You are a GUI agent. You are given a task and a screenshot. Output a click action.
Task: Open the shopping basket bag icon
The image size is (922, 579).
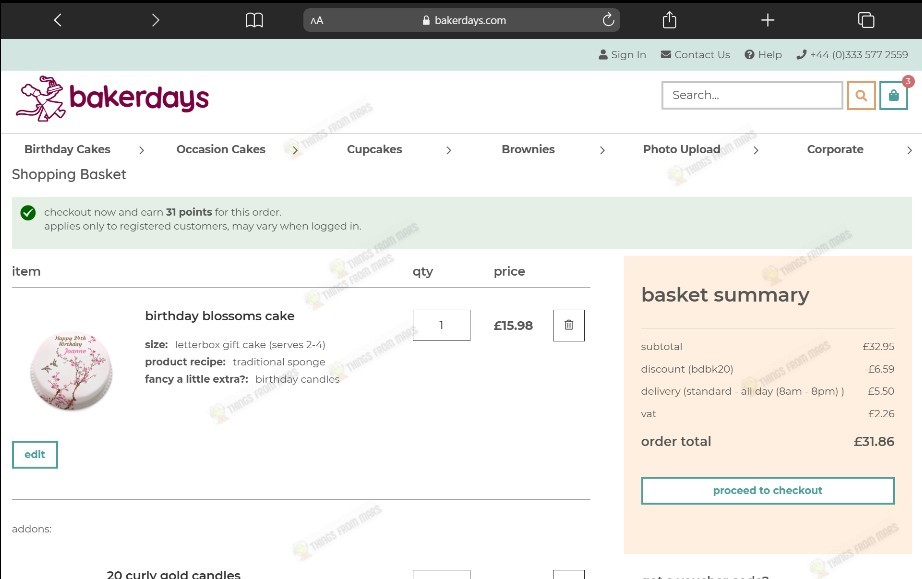pyautogui.click(x=893, y=95)
